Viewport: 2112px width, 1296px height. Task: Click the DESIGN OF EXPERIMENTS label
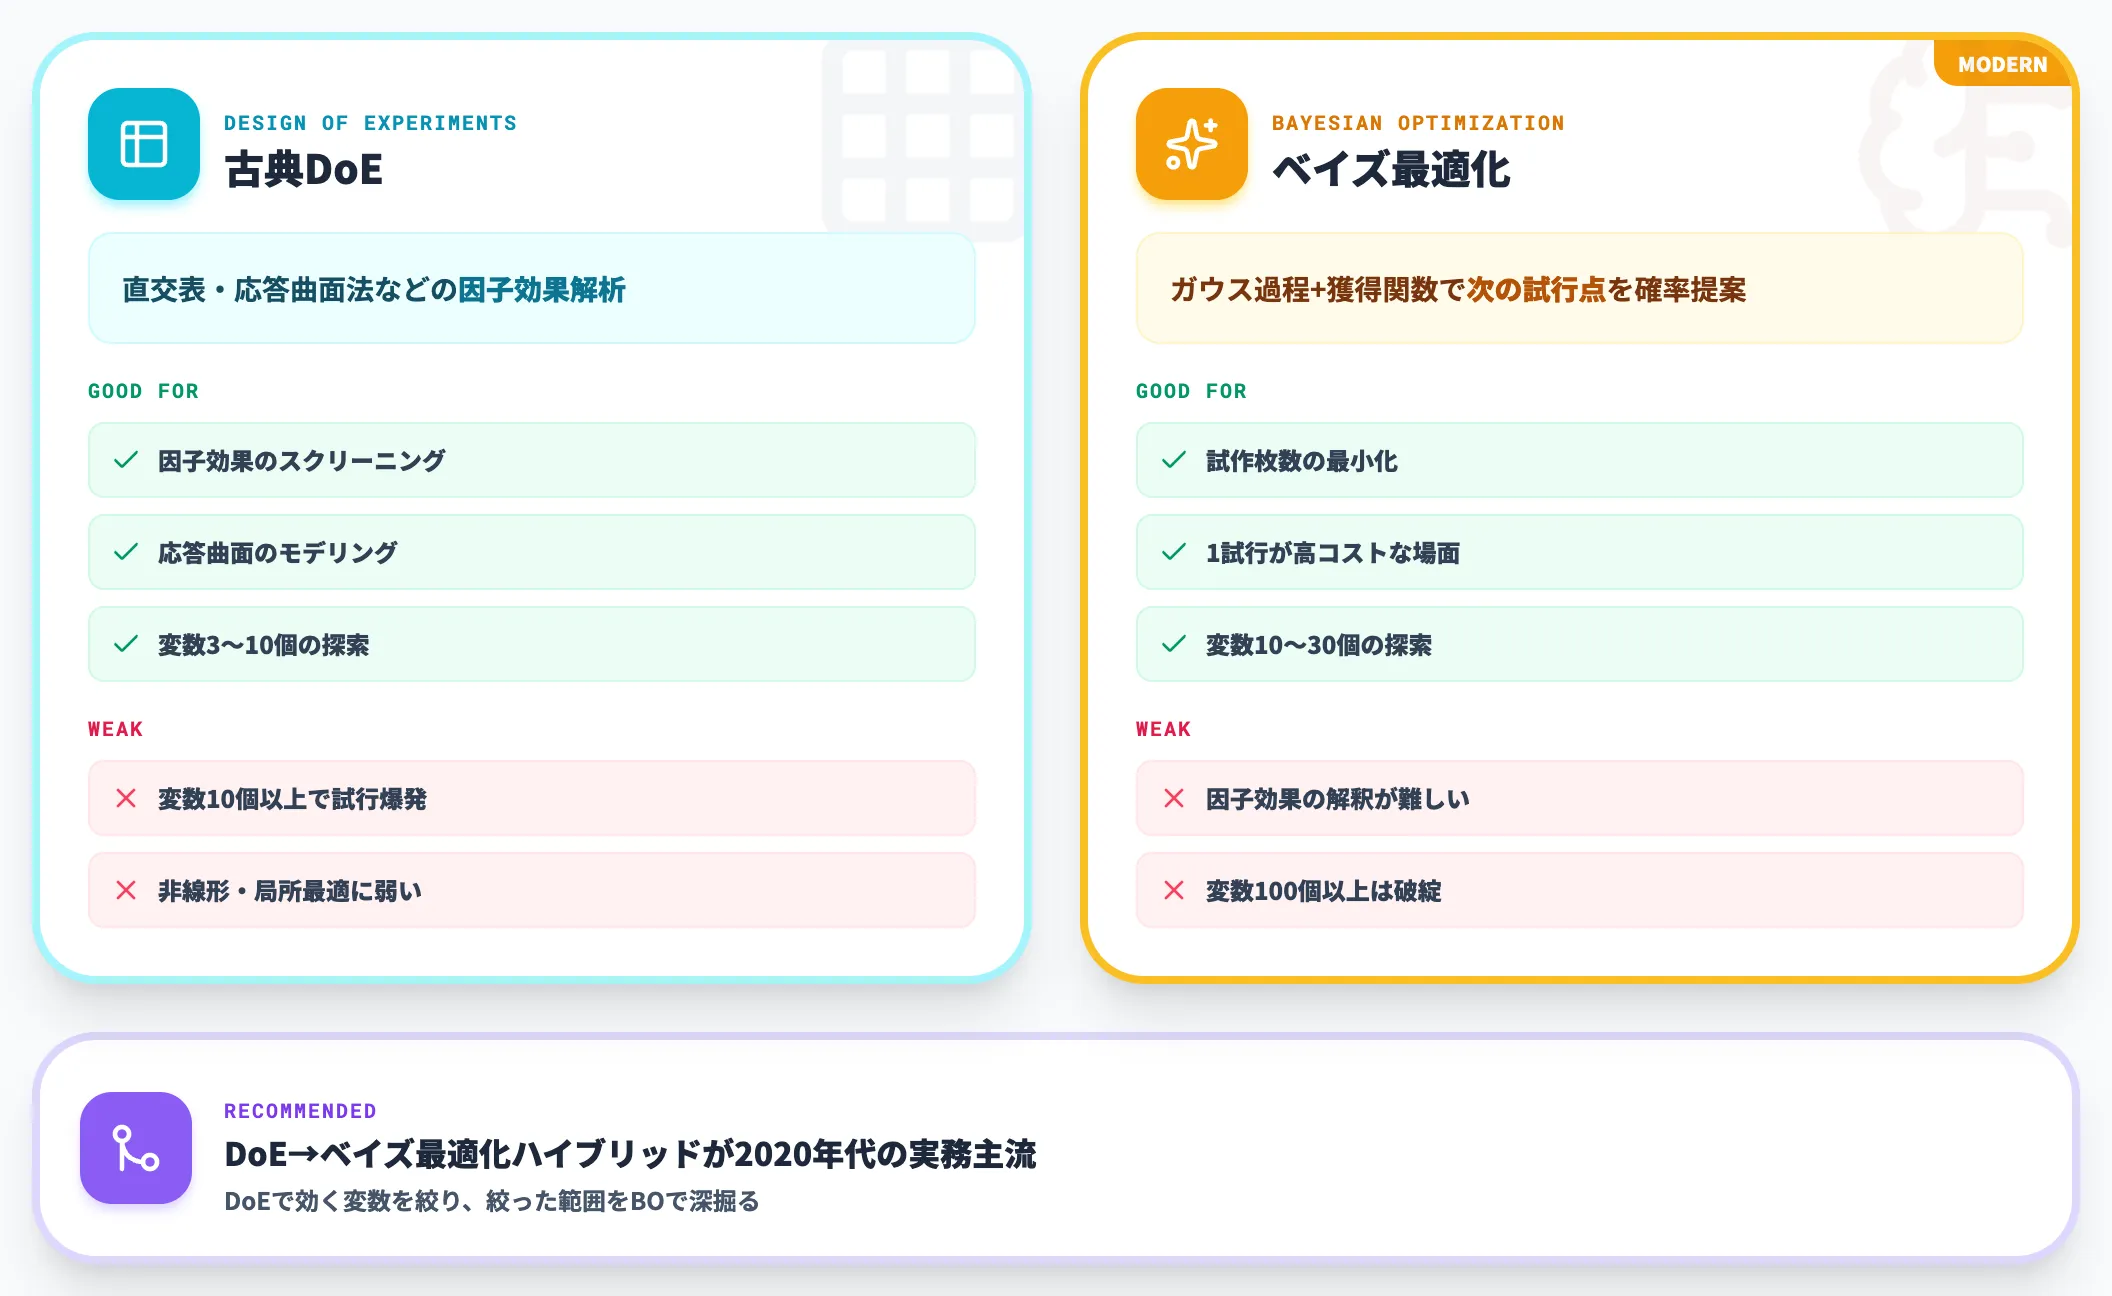point(370,123)
